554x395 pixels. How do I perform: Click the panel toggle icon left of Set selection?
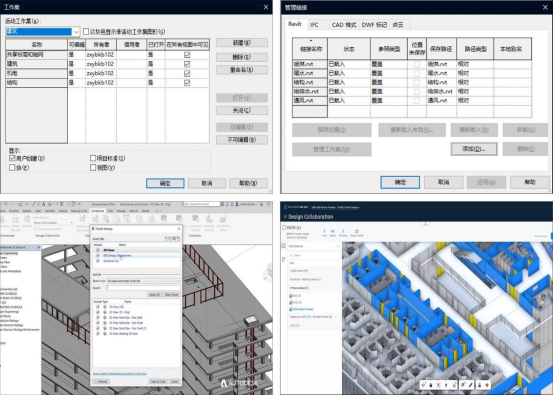(x=284, y=246)
